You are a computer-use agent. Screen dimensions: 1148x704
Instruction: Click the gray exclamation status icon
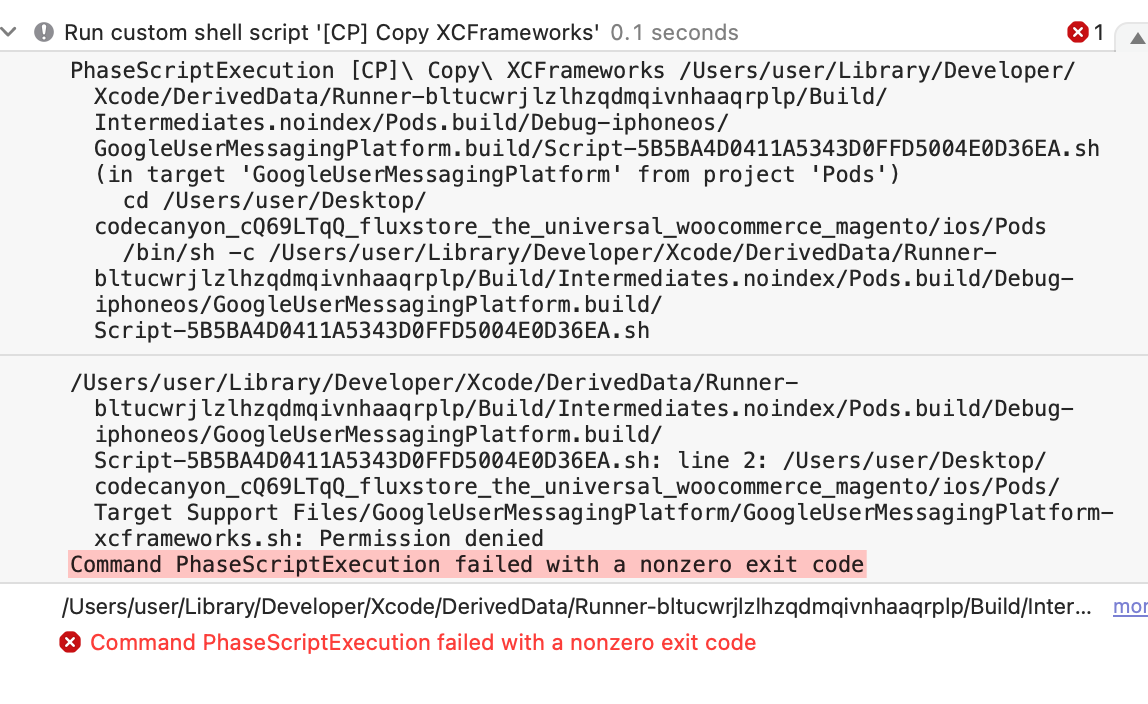point(44,32)
